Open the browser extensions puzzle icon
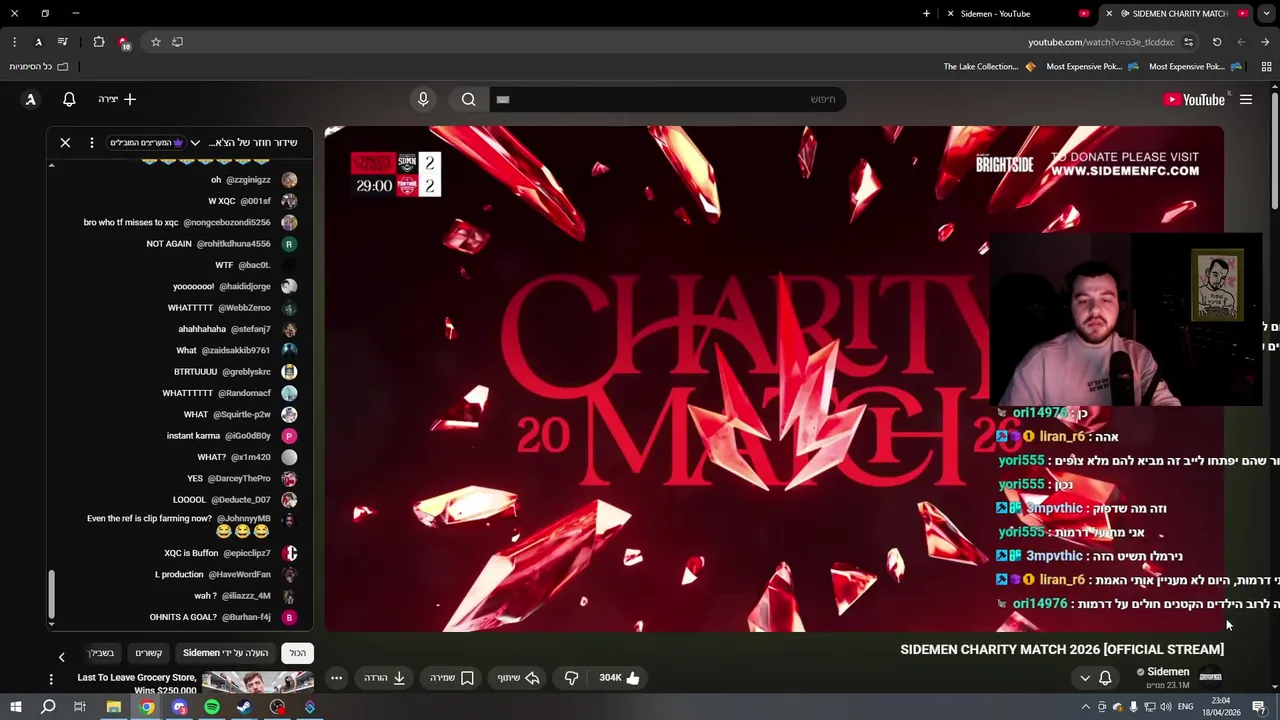The height and width of the screenshot is (720, 1280). click(x=98, y=42)
